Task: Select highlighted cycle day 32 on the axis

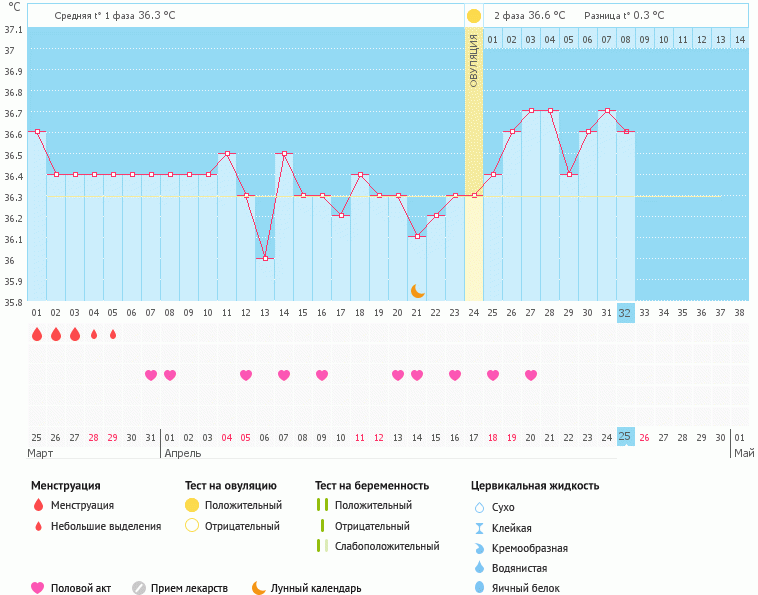Action: (626, 312)
